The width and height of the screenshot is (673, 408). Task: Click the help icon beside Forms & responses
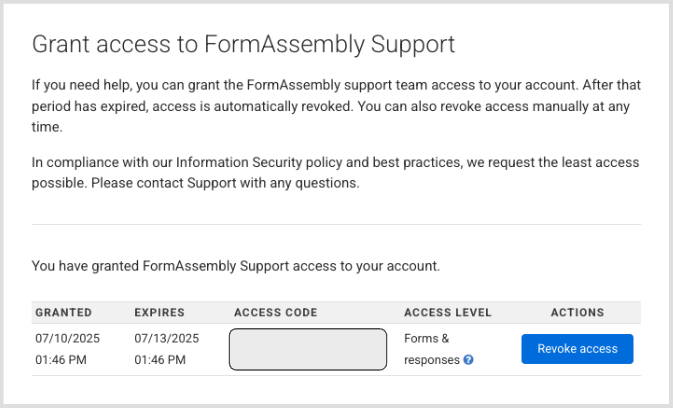click(468, 360)
